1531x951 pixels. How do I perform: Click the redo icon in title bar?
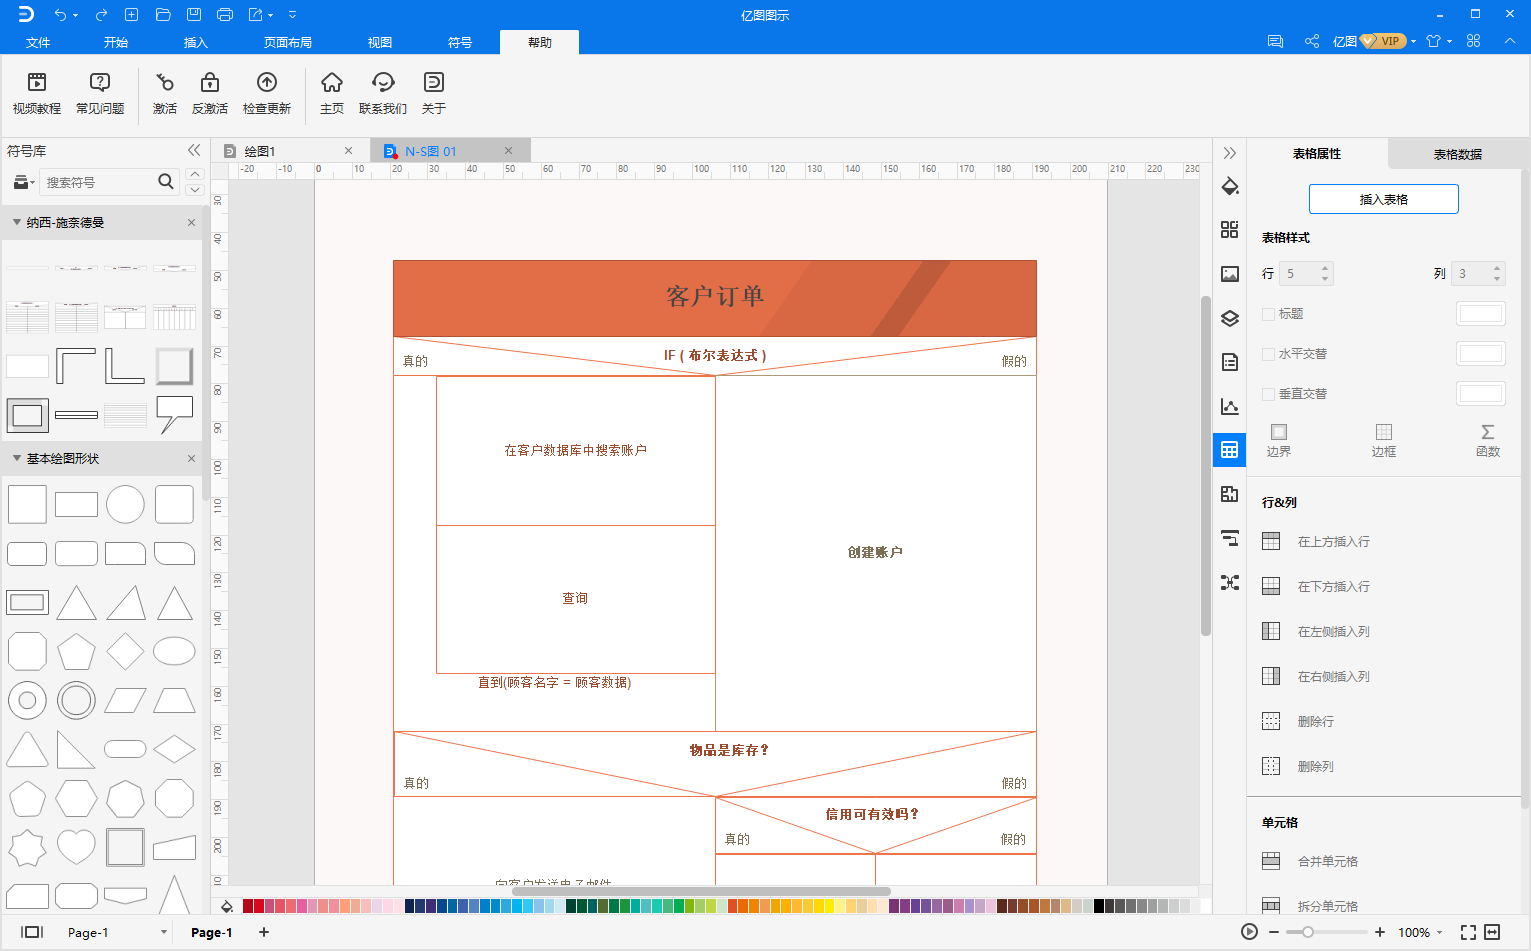101,14
